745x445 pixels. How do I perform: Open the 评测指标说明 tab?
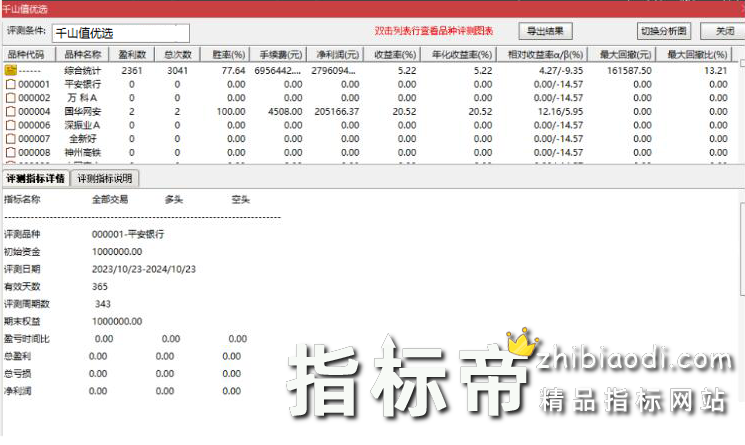tap(105, 179)
